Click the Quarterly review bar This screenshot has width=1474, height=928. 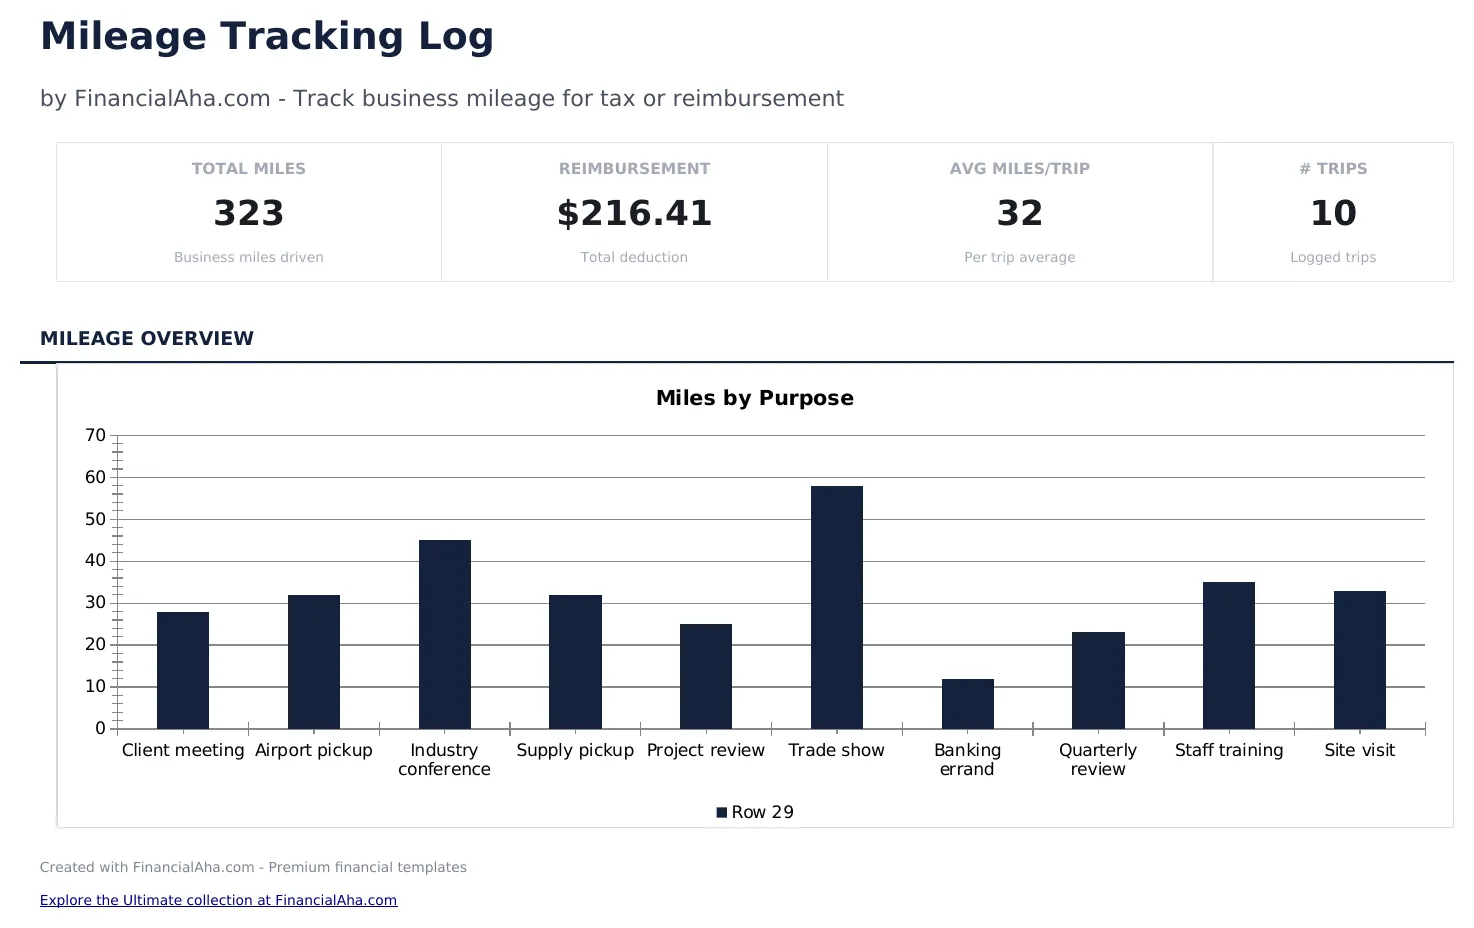1097,679
